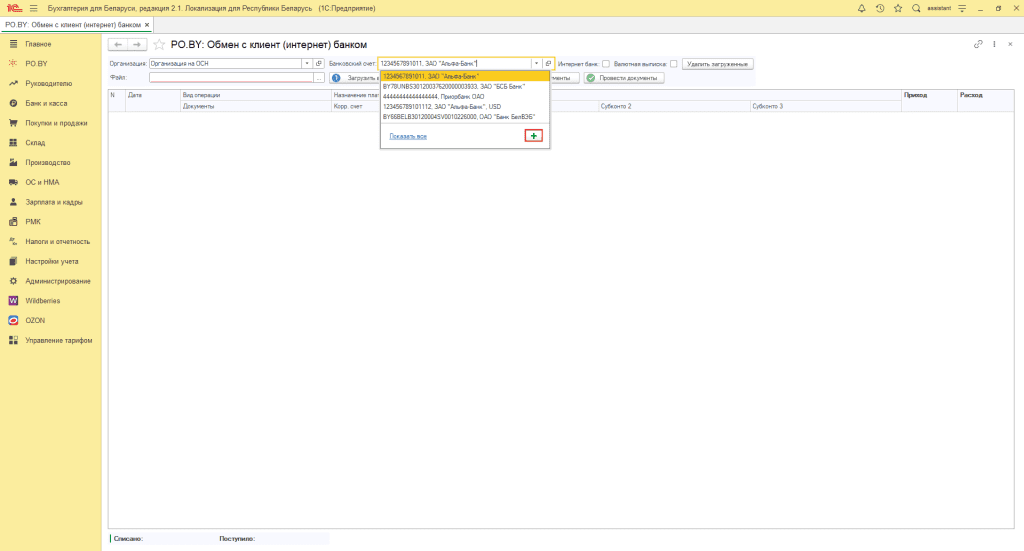The height and width of the screenshot is (551, 1024).
Task: Enable the Интернет банк checkbox
Action: tap(606, 64)
